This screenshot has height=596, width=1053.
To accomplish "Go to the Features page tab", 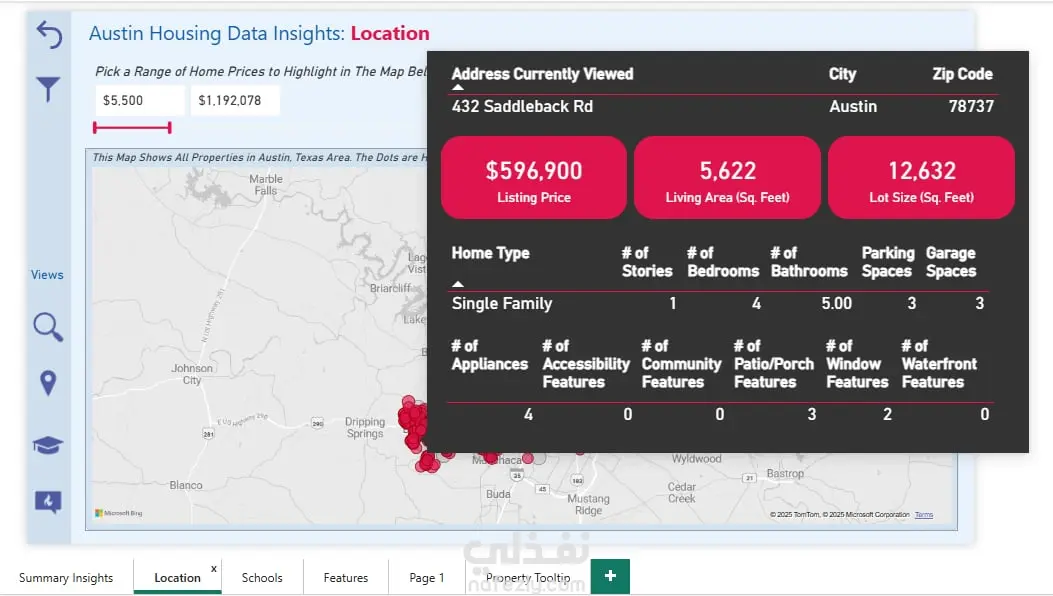I will [346, 578].
